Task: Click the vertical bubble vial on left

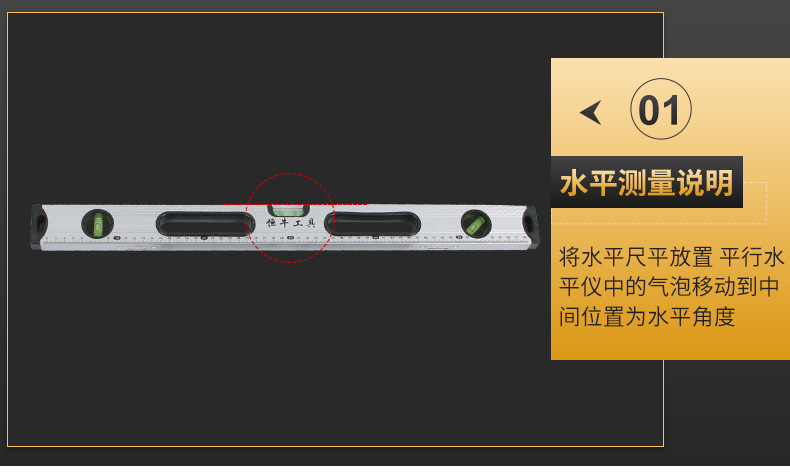Action: click(97, 224)
